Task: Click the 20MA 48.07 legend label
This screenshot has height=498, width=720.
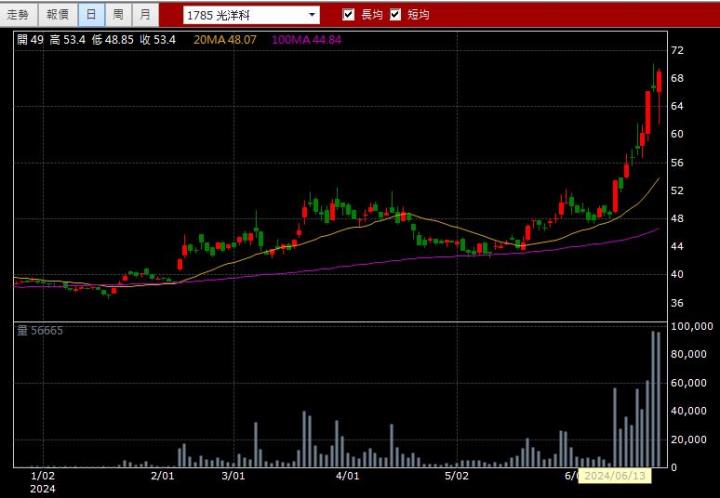Action: [x=226, y=39]
